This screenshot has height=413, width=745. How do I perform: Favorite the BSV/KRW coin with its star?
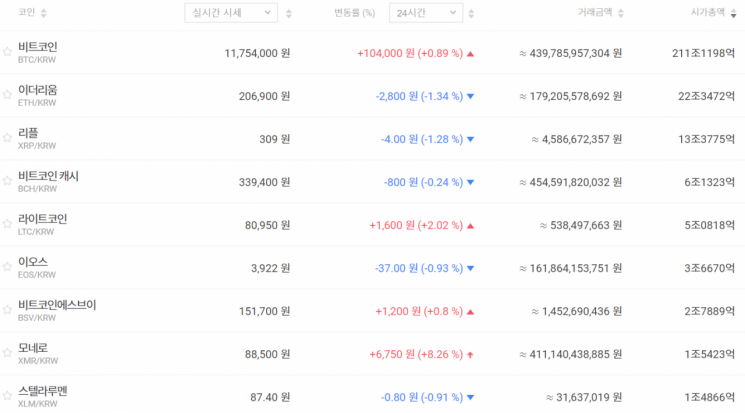7,309
